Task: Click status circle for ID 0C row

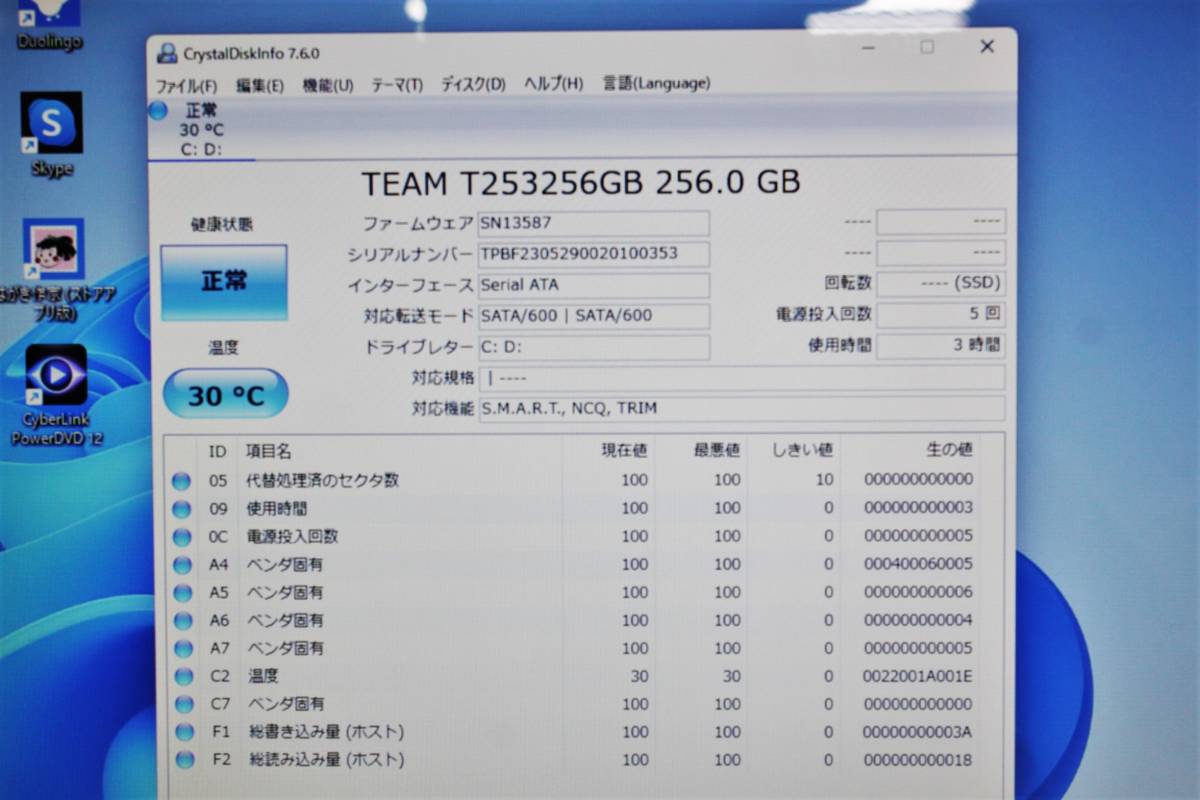Action: (x=181, y=537)
